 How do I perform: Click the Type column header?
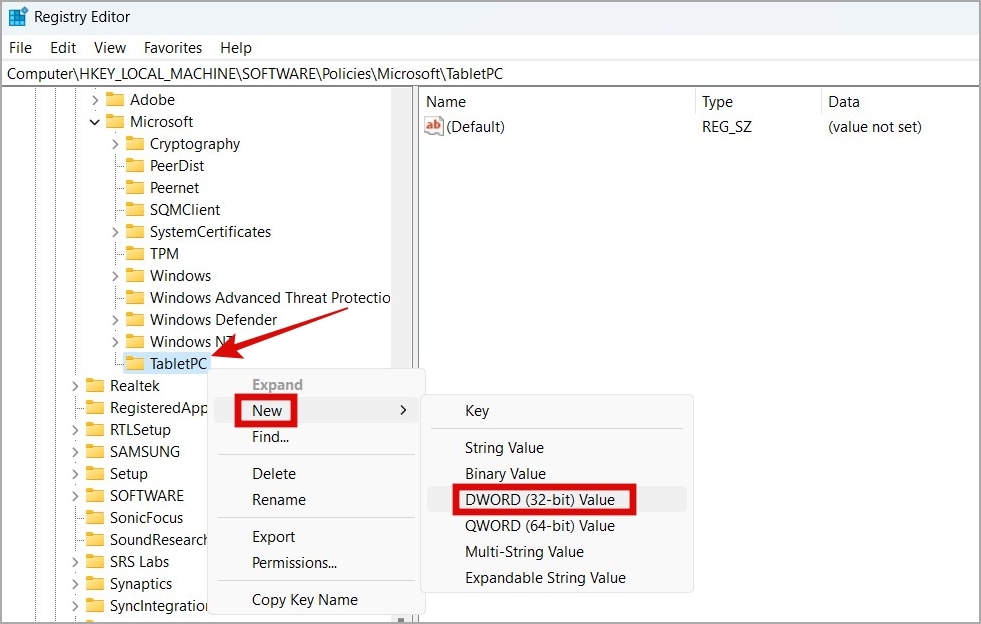coord(758,101)
